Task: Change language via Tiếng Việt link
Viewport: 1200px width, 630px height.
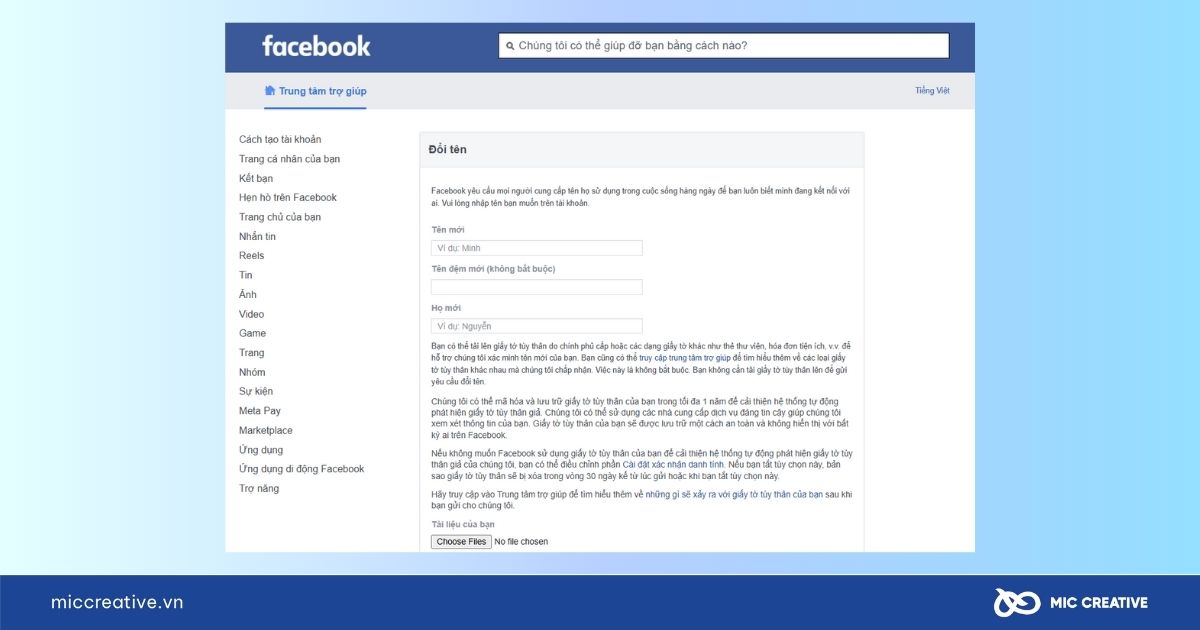Action: pos(932,91)
